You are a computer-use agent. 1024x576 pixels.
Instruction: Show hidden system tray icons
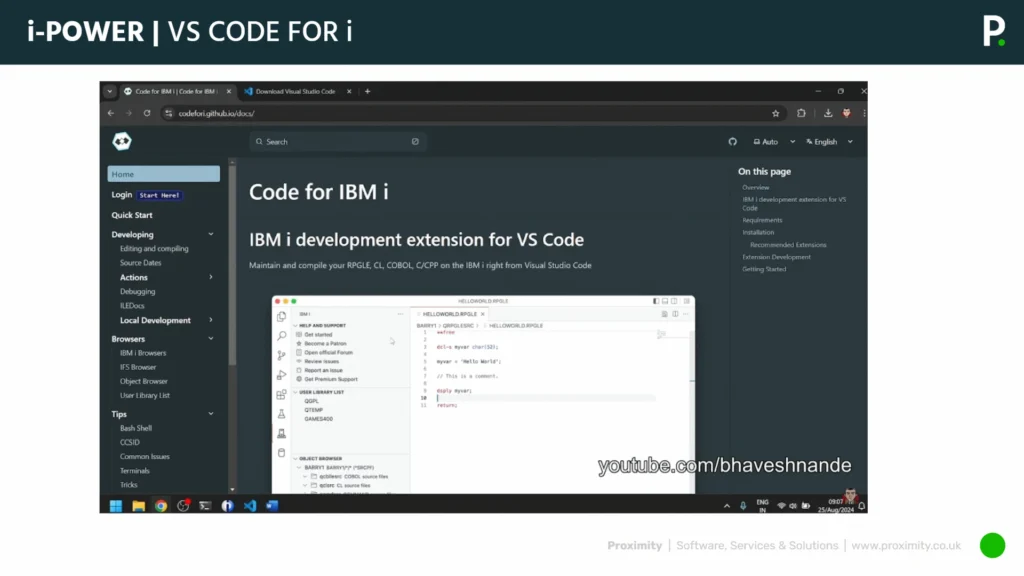[x=727, y=505]
